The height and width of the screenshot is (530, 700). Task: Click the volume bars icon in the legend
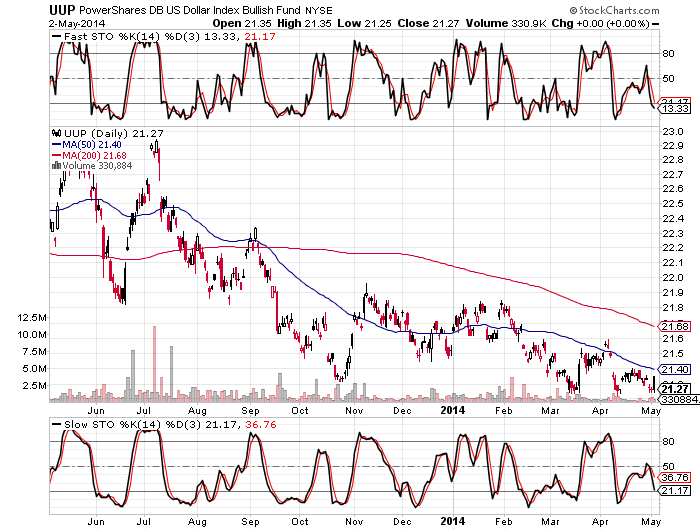point(56,166)
